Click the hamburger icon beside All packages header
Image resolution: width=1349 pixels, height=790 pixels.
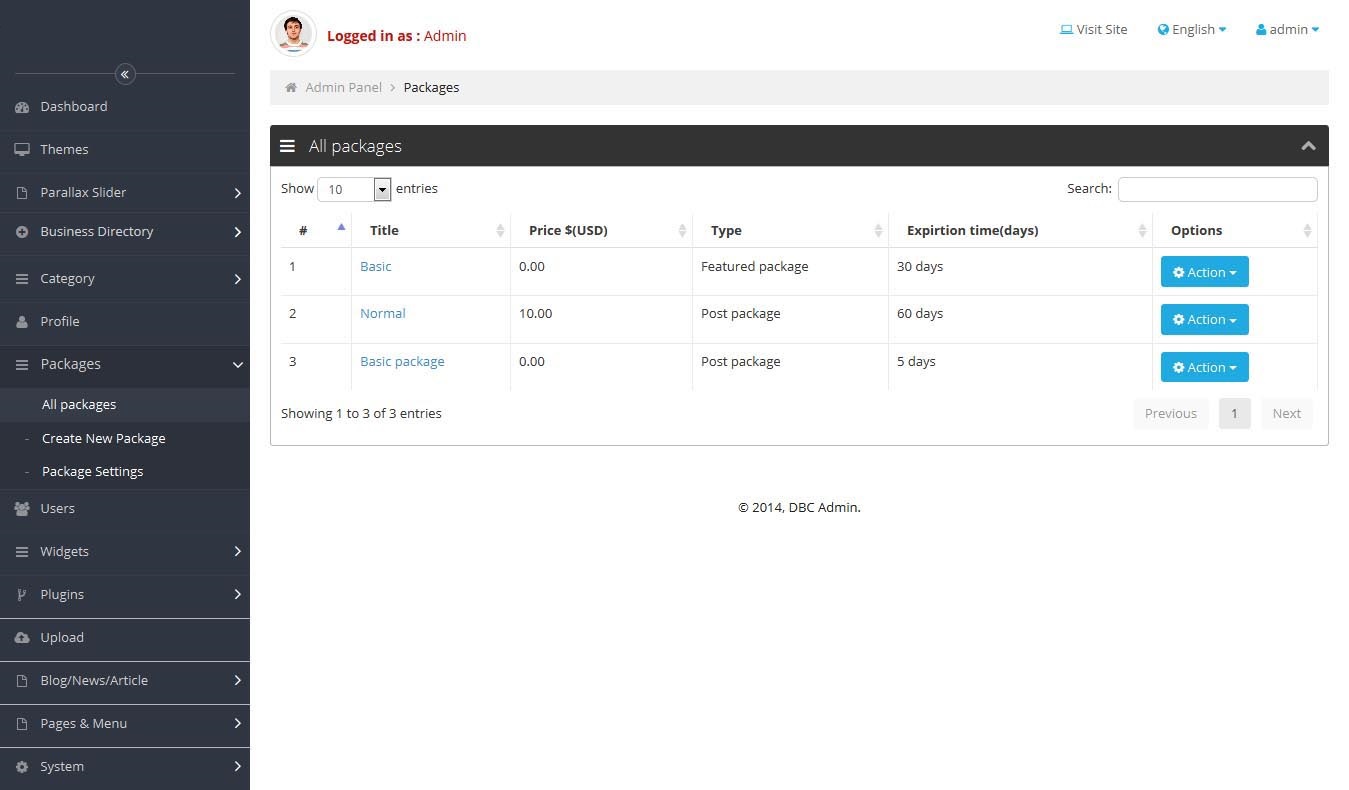click(x=287, y=146)
